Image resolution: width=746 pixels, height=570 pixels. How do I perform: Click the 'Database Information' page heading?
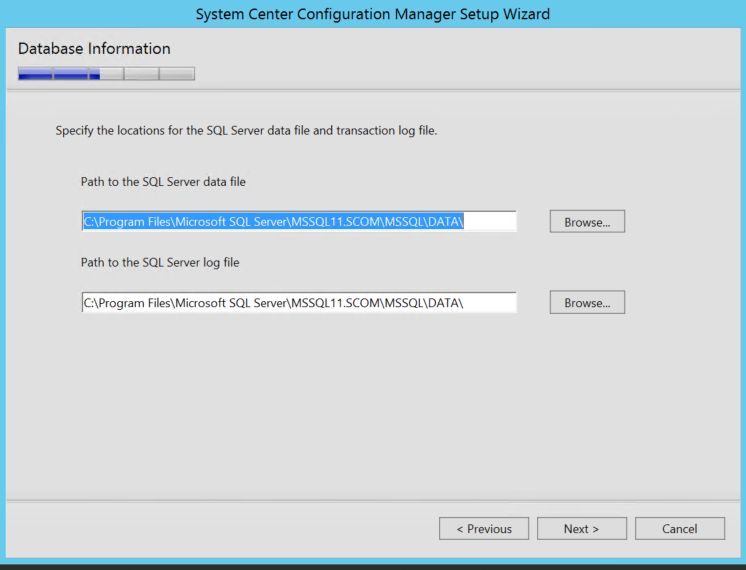[94, 49]
